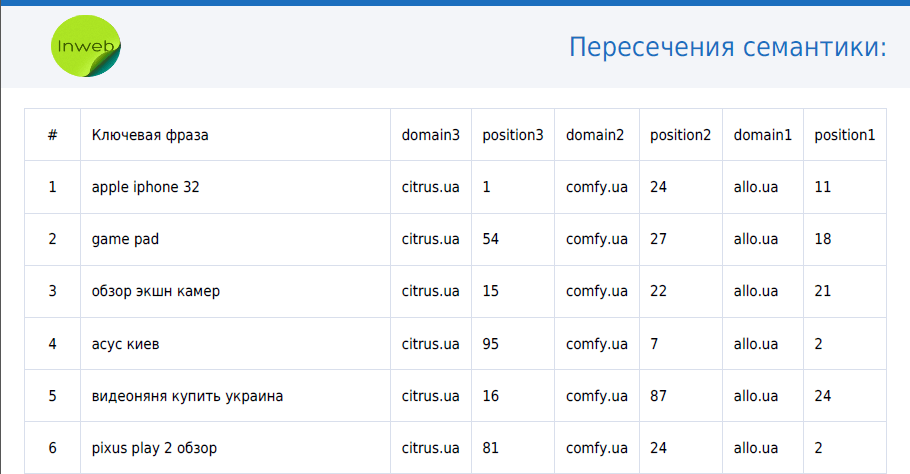Image resolution: width=910 pixels, height=474 pixels.
Task: Click comfy.ua in the 'обзор экшн камер' row
Action: [x=597, y=291]
